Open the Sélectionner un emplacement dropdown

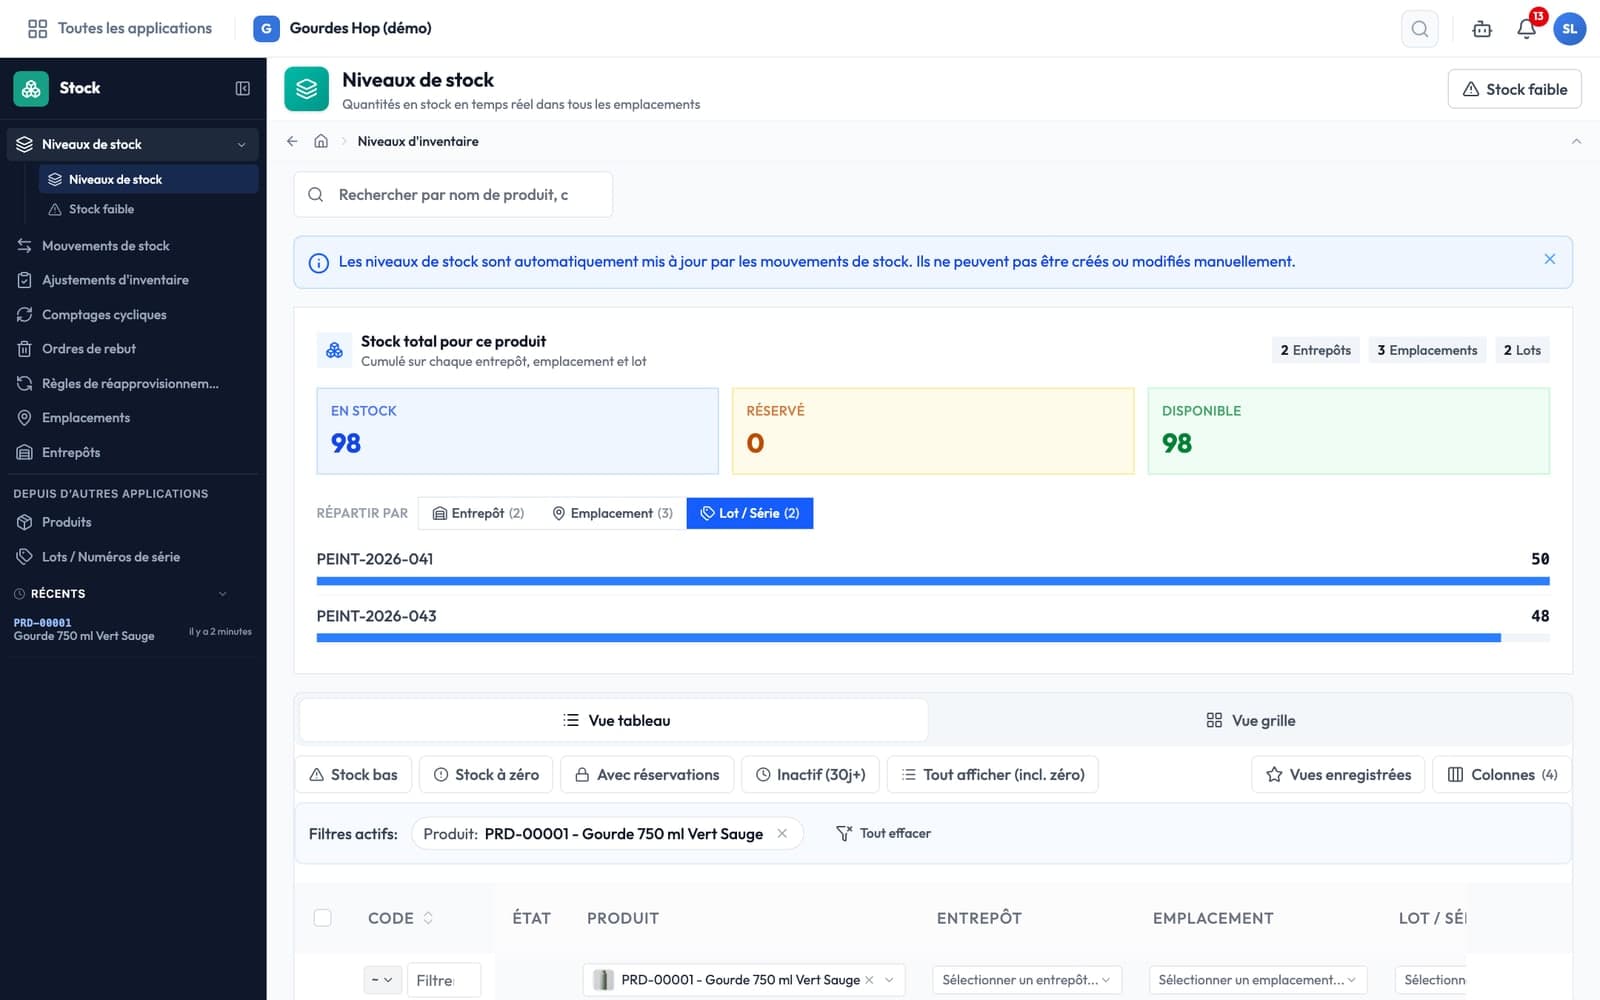[1258, 980]
